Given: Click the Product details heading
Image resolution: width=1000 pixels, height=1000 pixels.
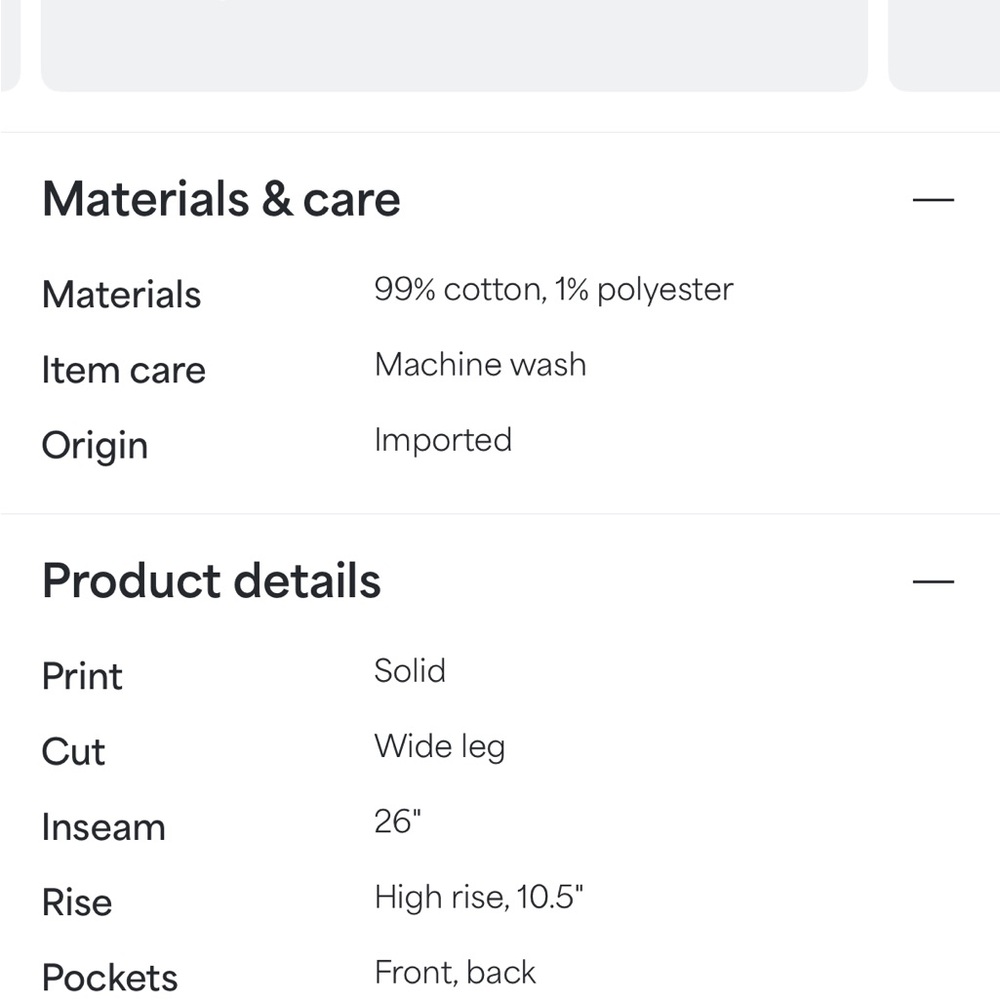Looking at the screenshot, I should (x=211, y=580).
